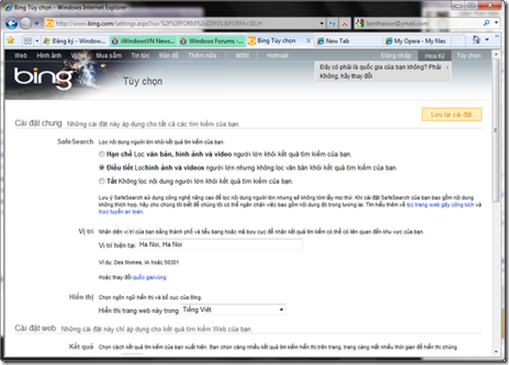
Task: Click the Refresh page icon
Action: point(332,23)
